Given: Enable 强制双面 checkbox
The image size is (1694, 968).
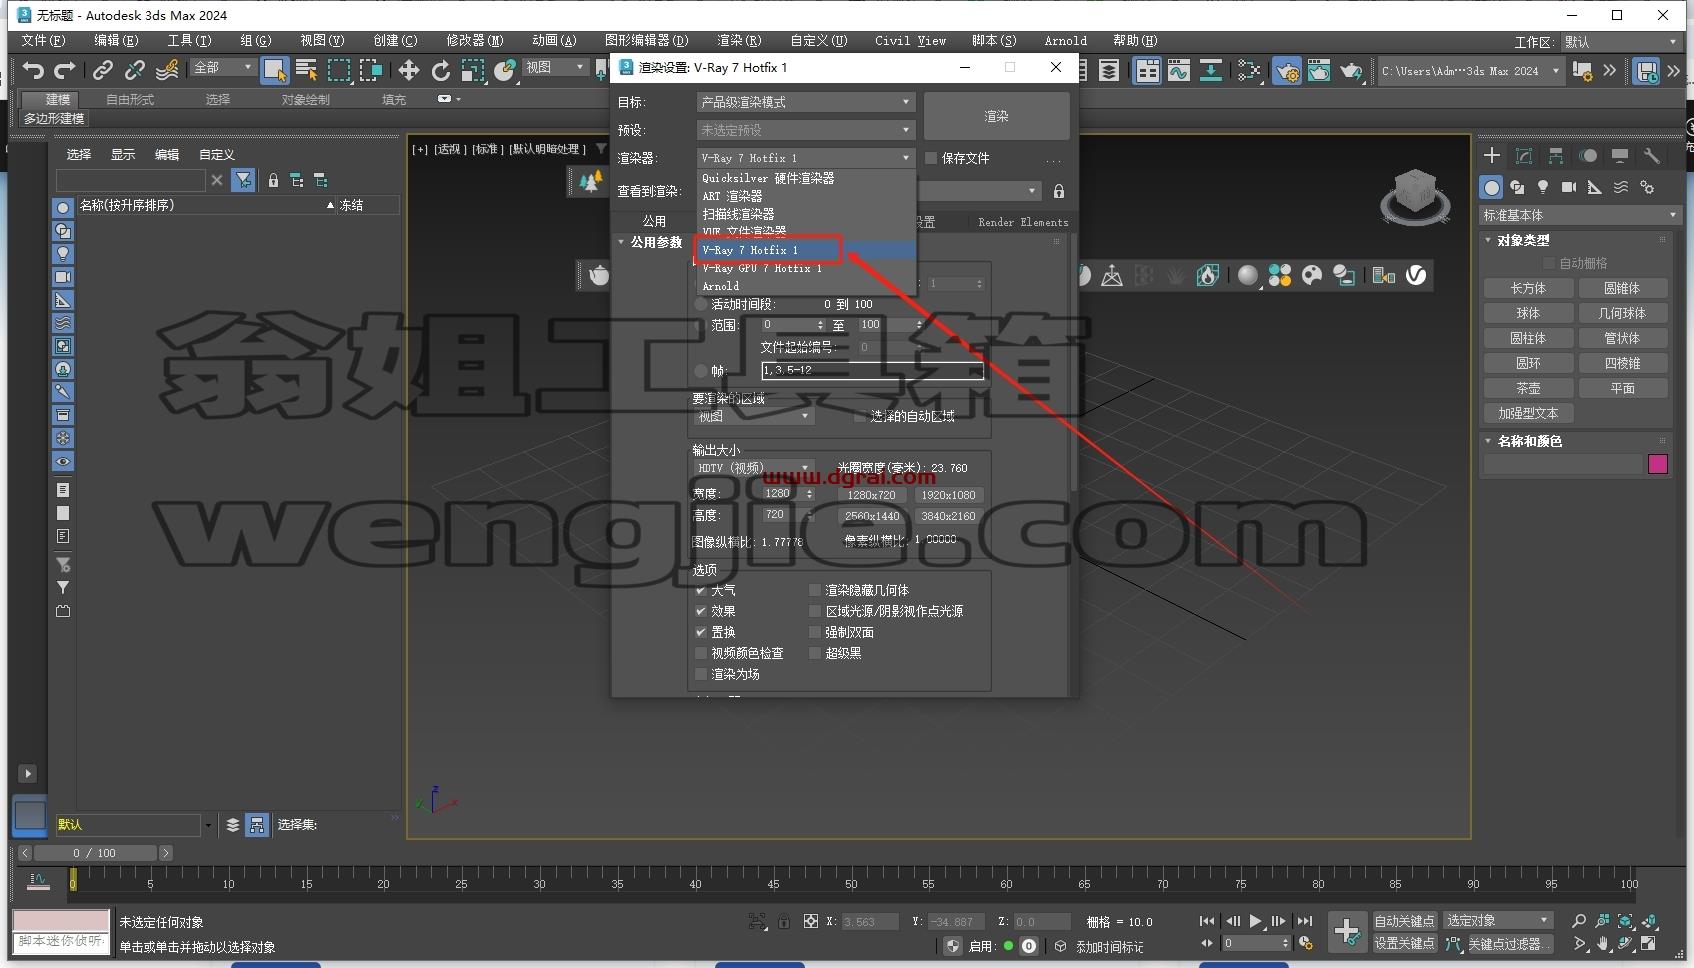Looking at the screenshot, I should (815, 632).
